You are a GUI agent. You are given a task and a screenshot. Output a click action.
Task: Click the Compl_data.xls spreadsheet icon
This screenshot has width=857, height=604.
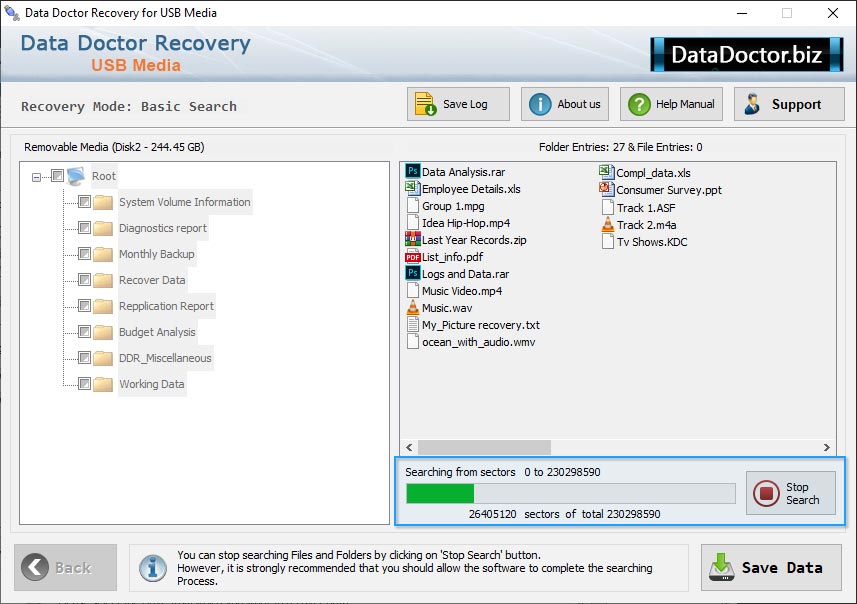pyautogui.click(x=607, y=172)
